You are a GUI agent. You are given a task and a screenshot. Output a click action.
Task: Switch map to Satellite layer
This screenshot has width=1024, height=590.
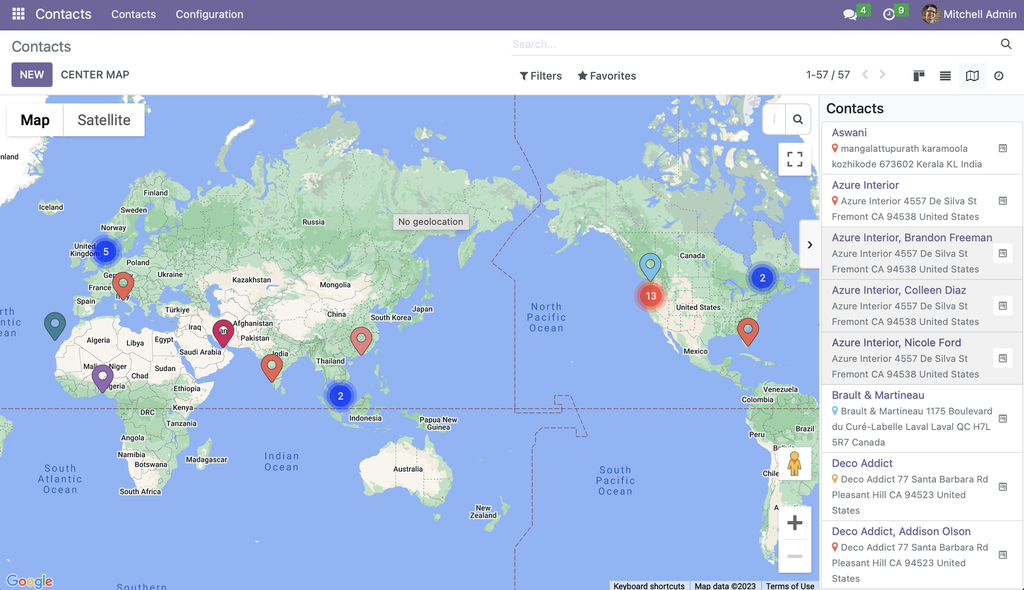(x=104, y=120)
